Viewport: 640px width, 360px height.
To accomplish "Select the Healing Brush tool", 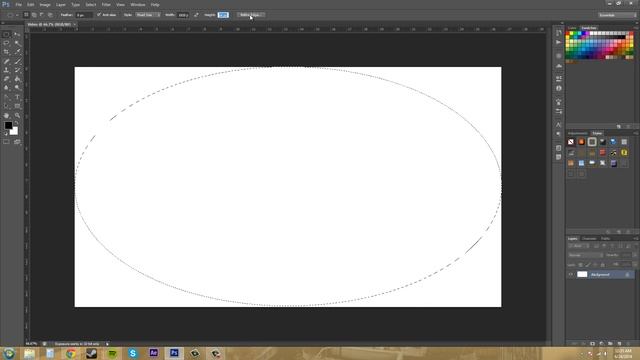I will (x=7, y=61).
